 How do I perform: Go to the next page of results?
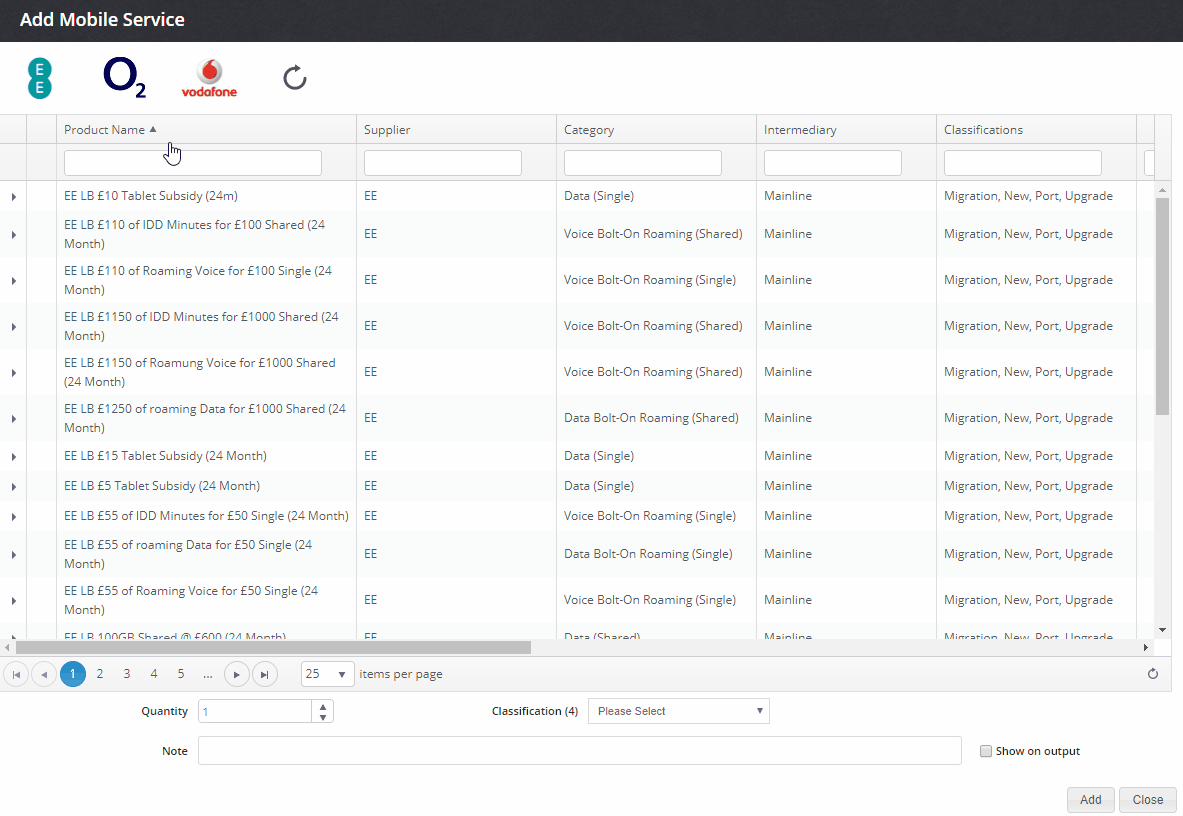(237, 674)
